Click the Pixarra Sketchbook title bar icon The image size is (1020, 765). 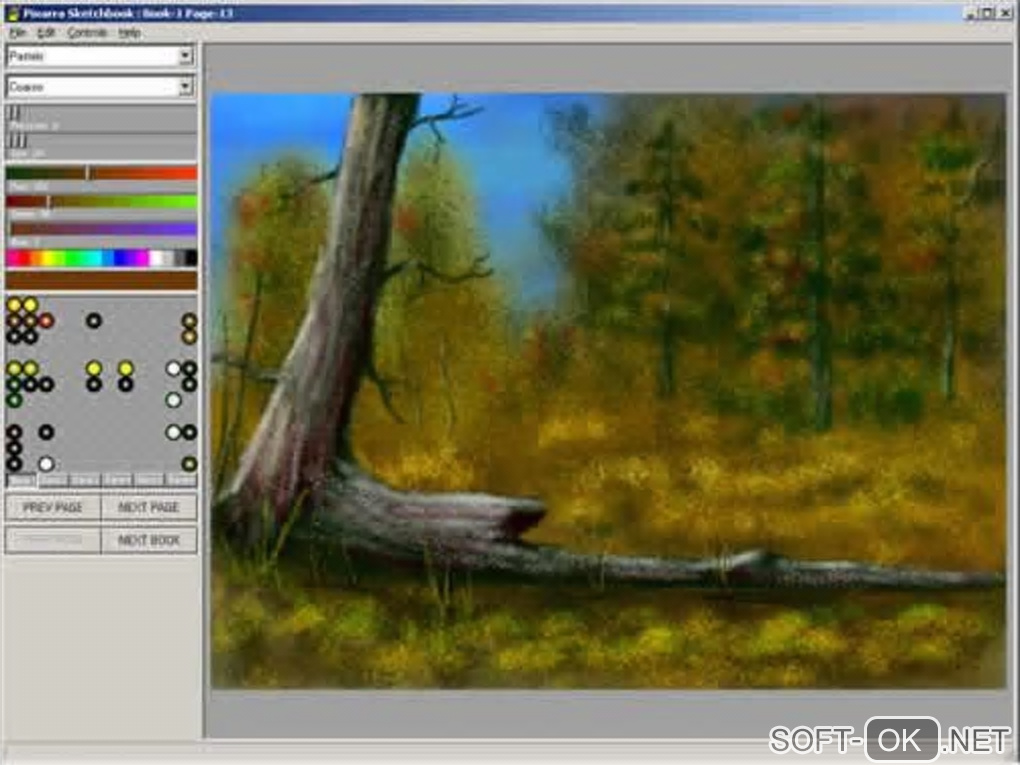pos(12,13)
